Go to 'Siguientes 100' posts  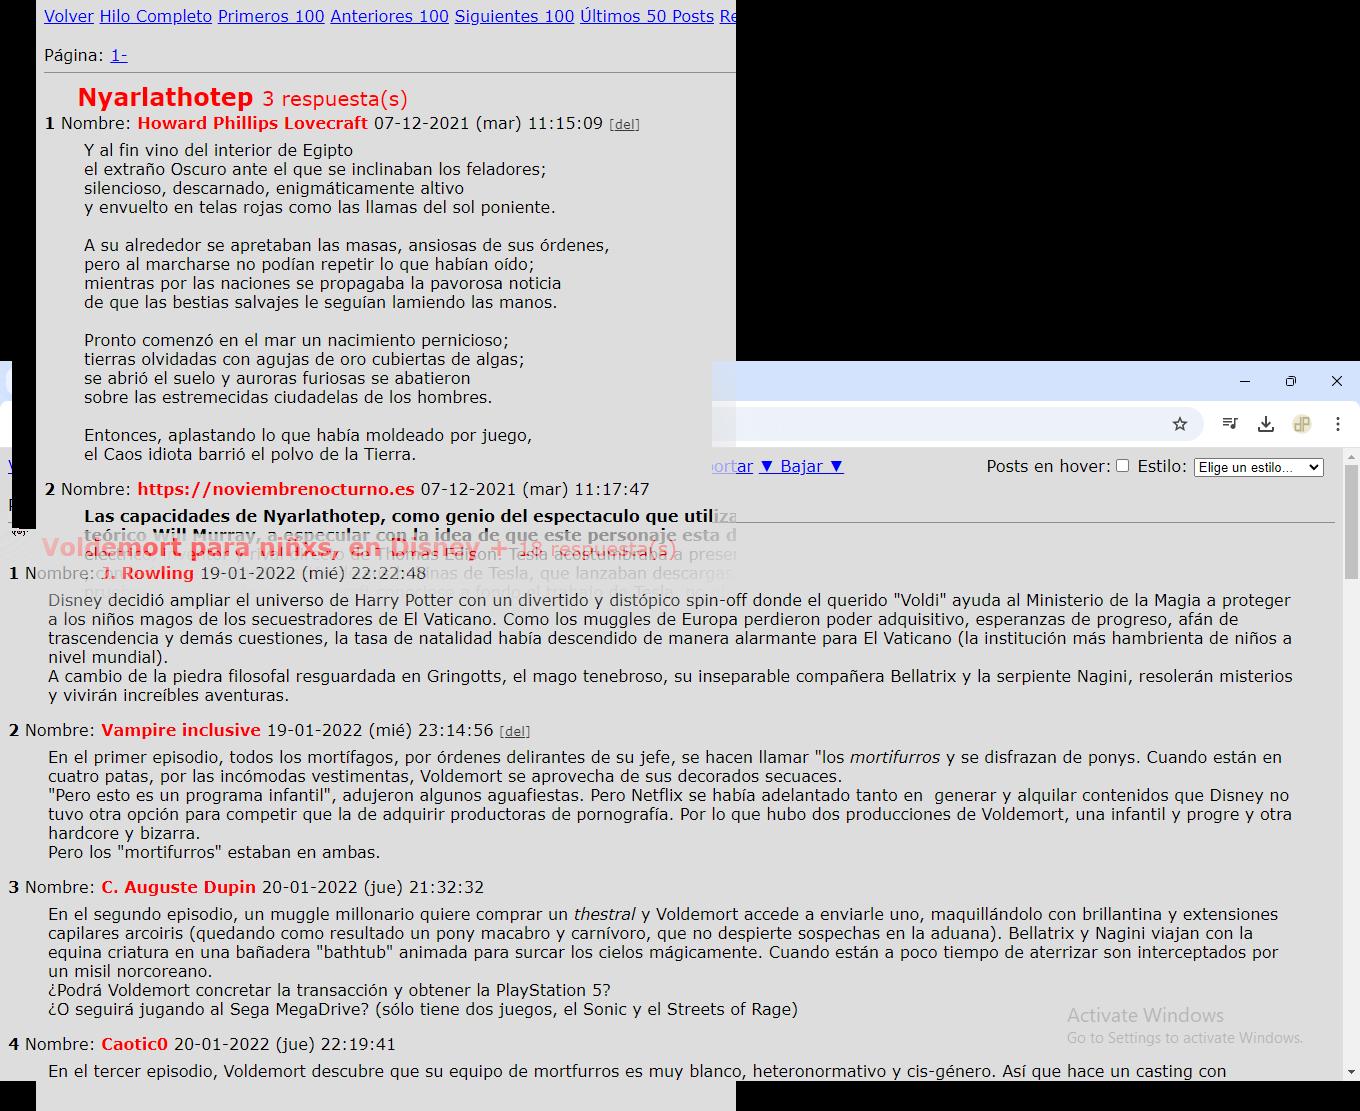coord(515,16)
